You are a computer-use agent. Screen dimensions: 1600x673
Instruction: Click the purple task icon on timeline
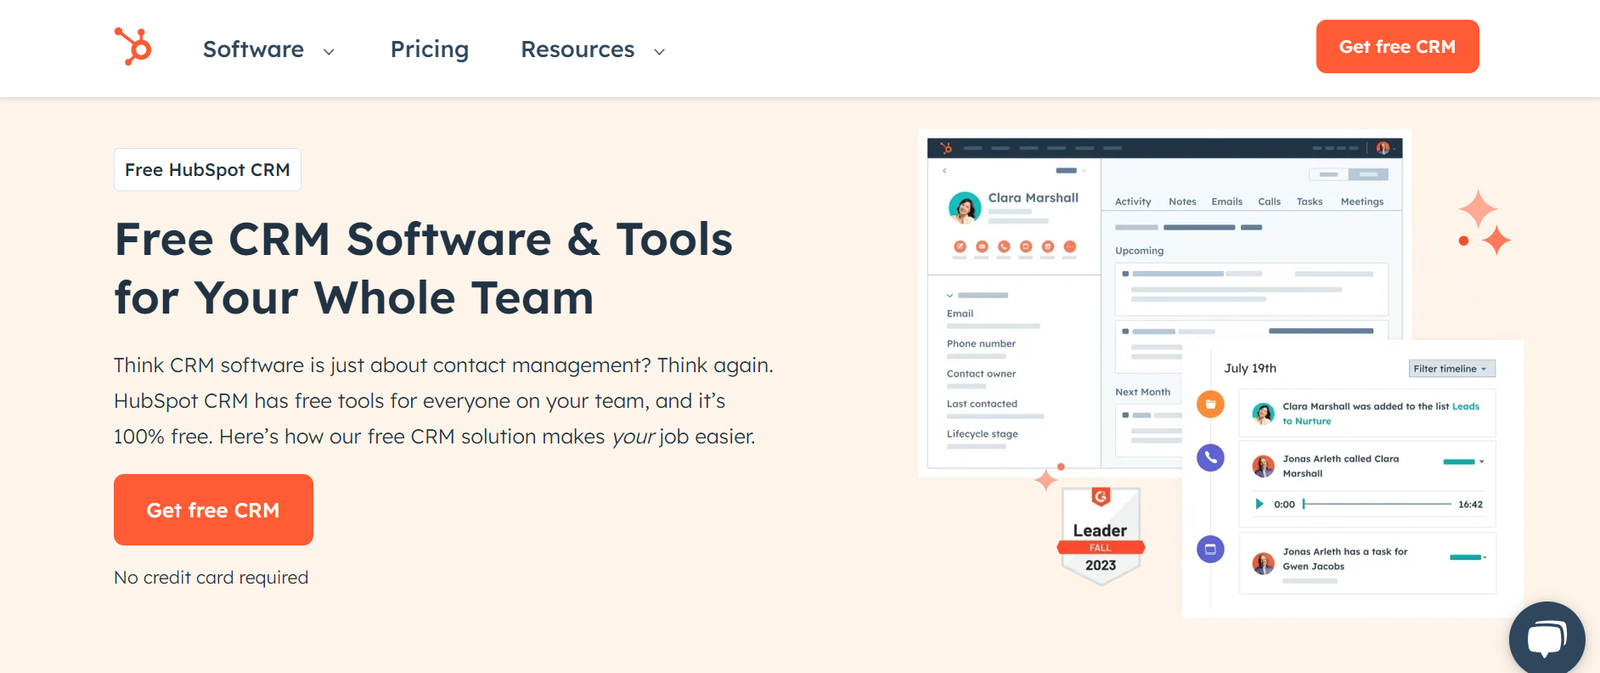pos(1210,549)
